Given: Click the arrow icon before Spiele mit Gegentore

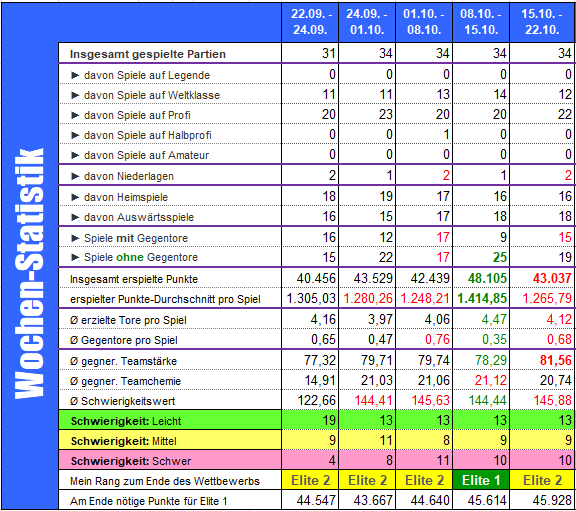Looking at the screenshot, I should (75, 238).
